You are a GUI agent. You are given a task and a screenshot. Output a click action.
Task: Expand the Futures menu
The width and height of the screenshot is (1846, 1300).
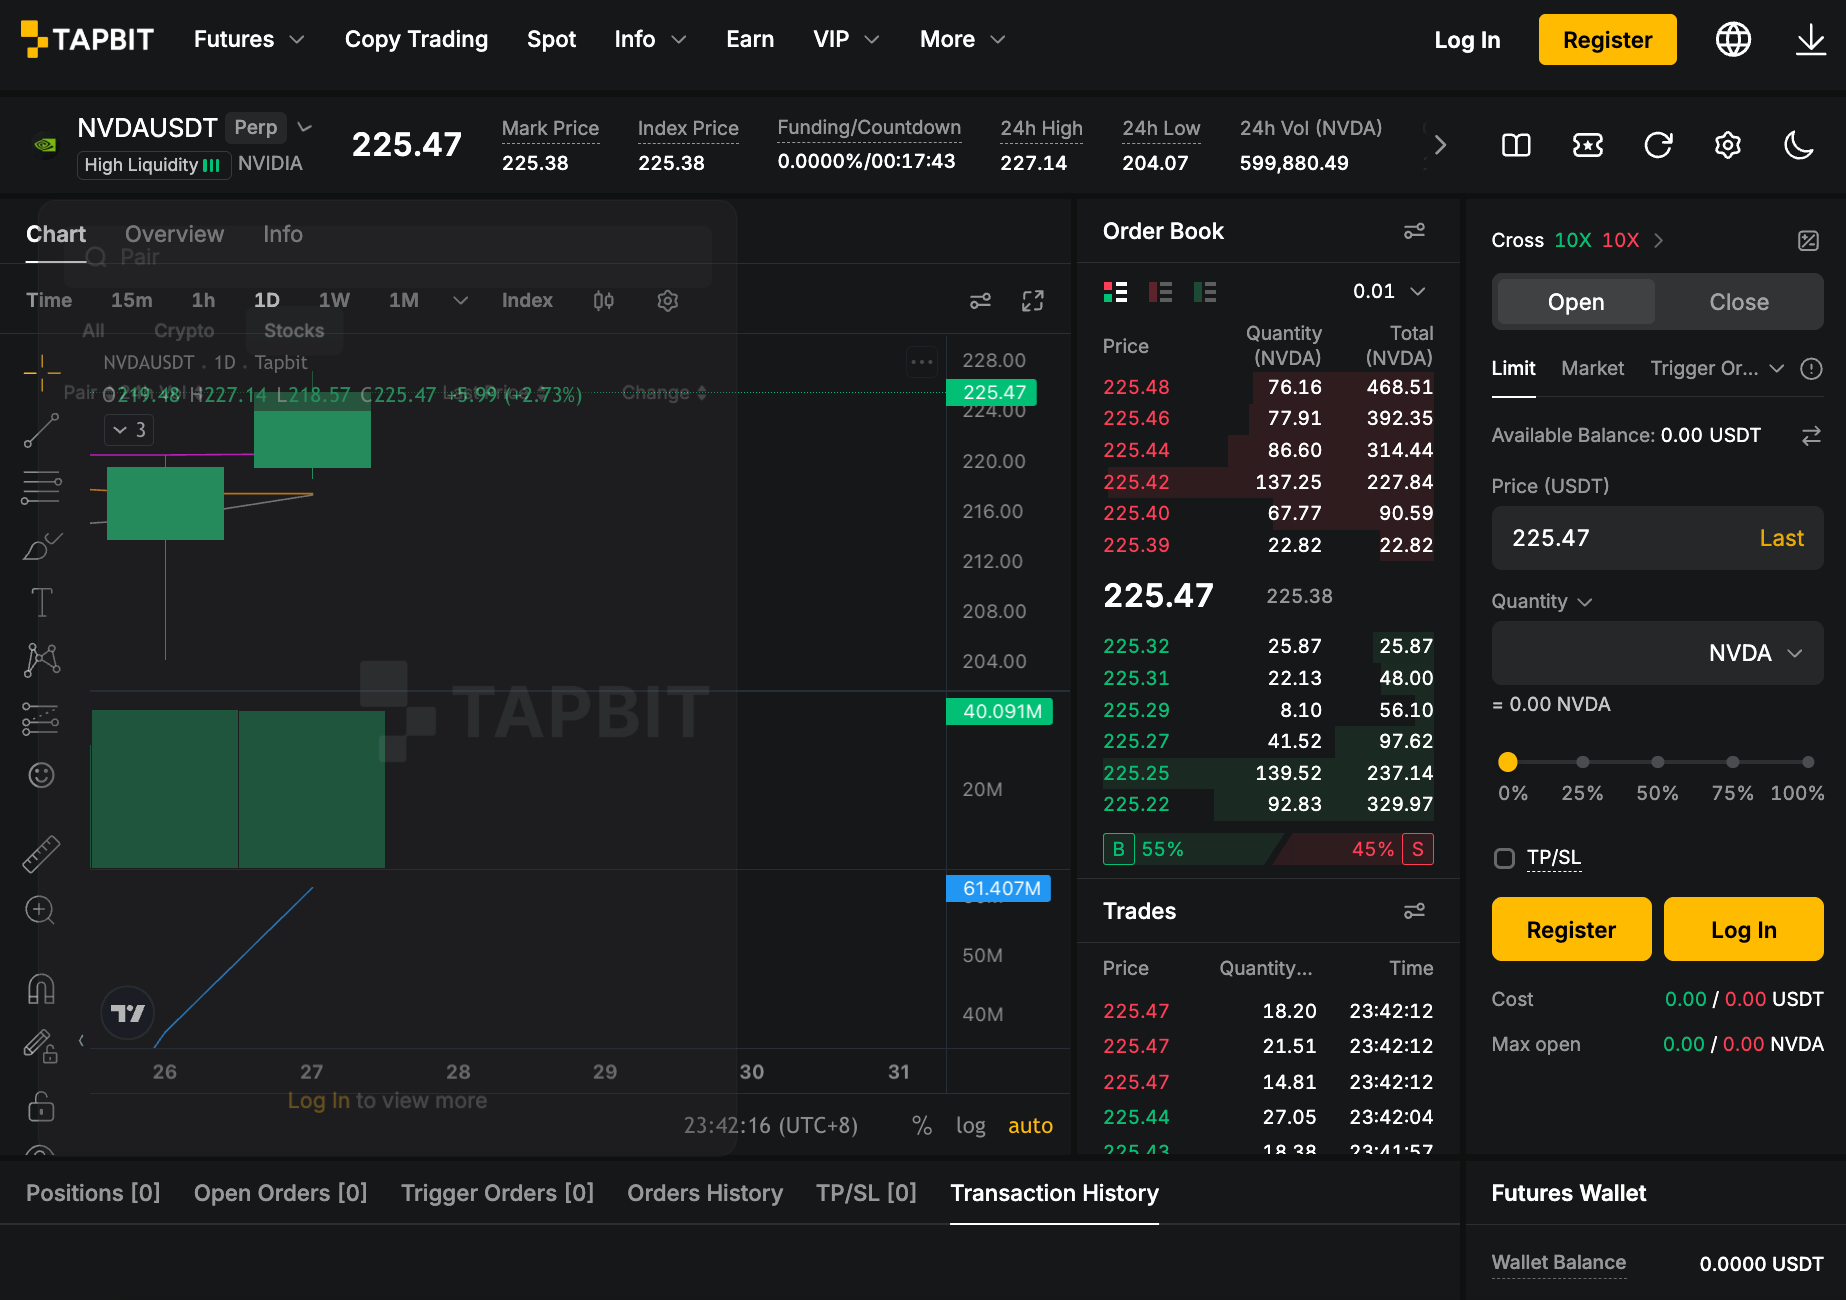tap(249, 39)
